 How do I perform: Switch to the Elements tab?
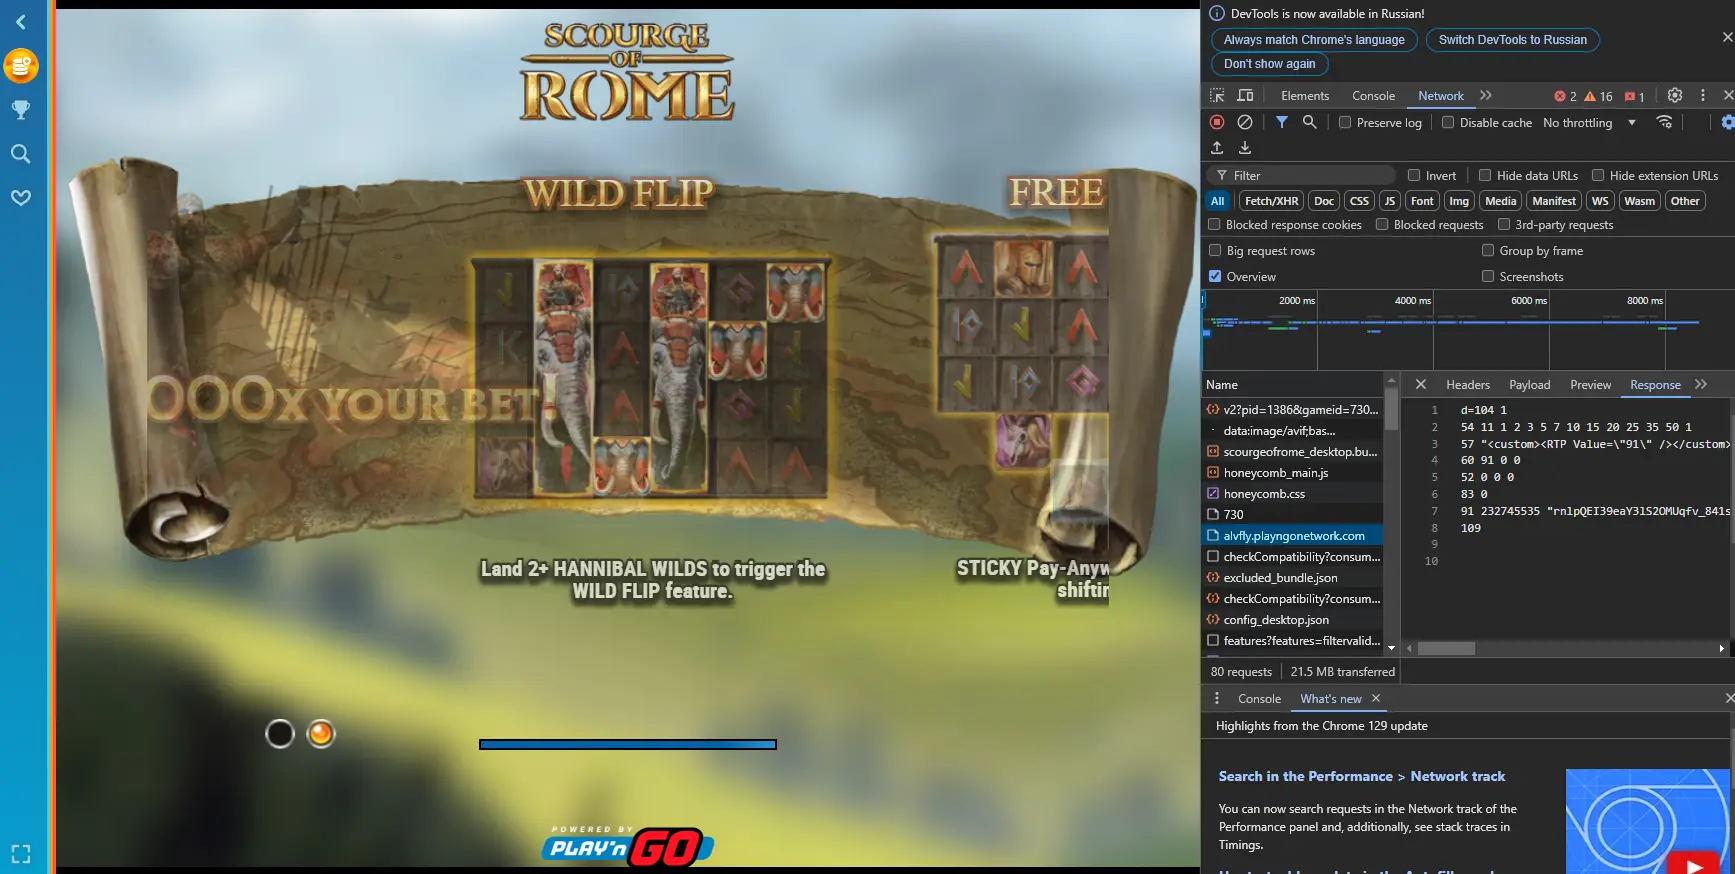coord(1305,96)
